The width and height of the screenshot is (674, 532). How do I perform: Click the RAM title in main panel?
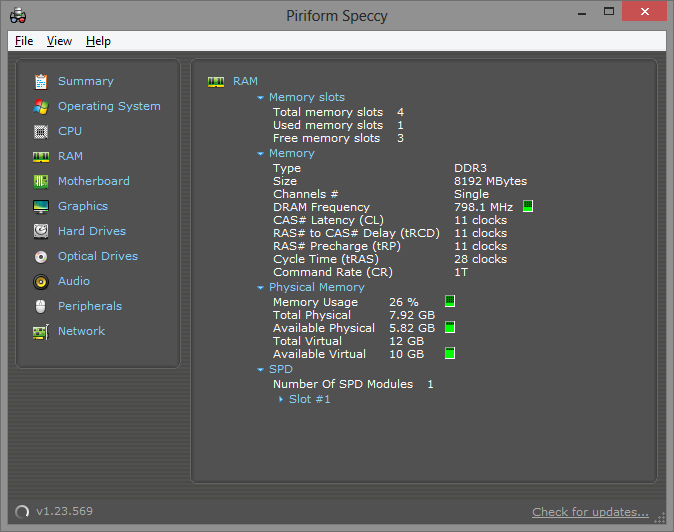coord(245,81)
